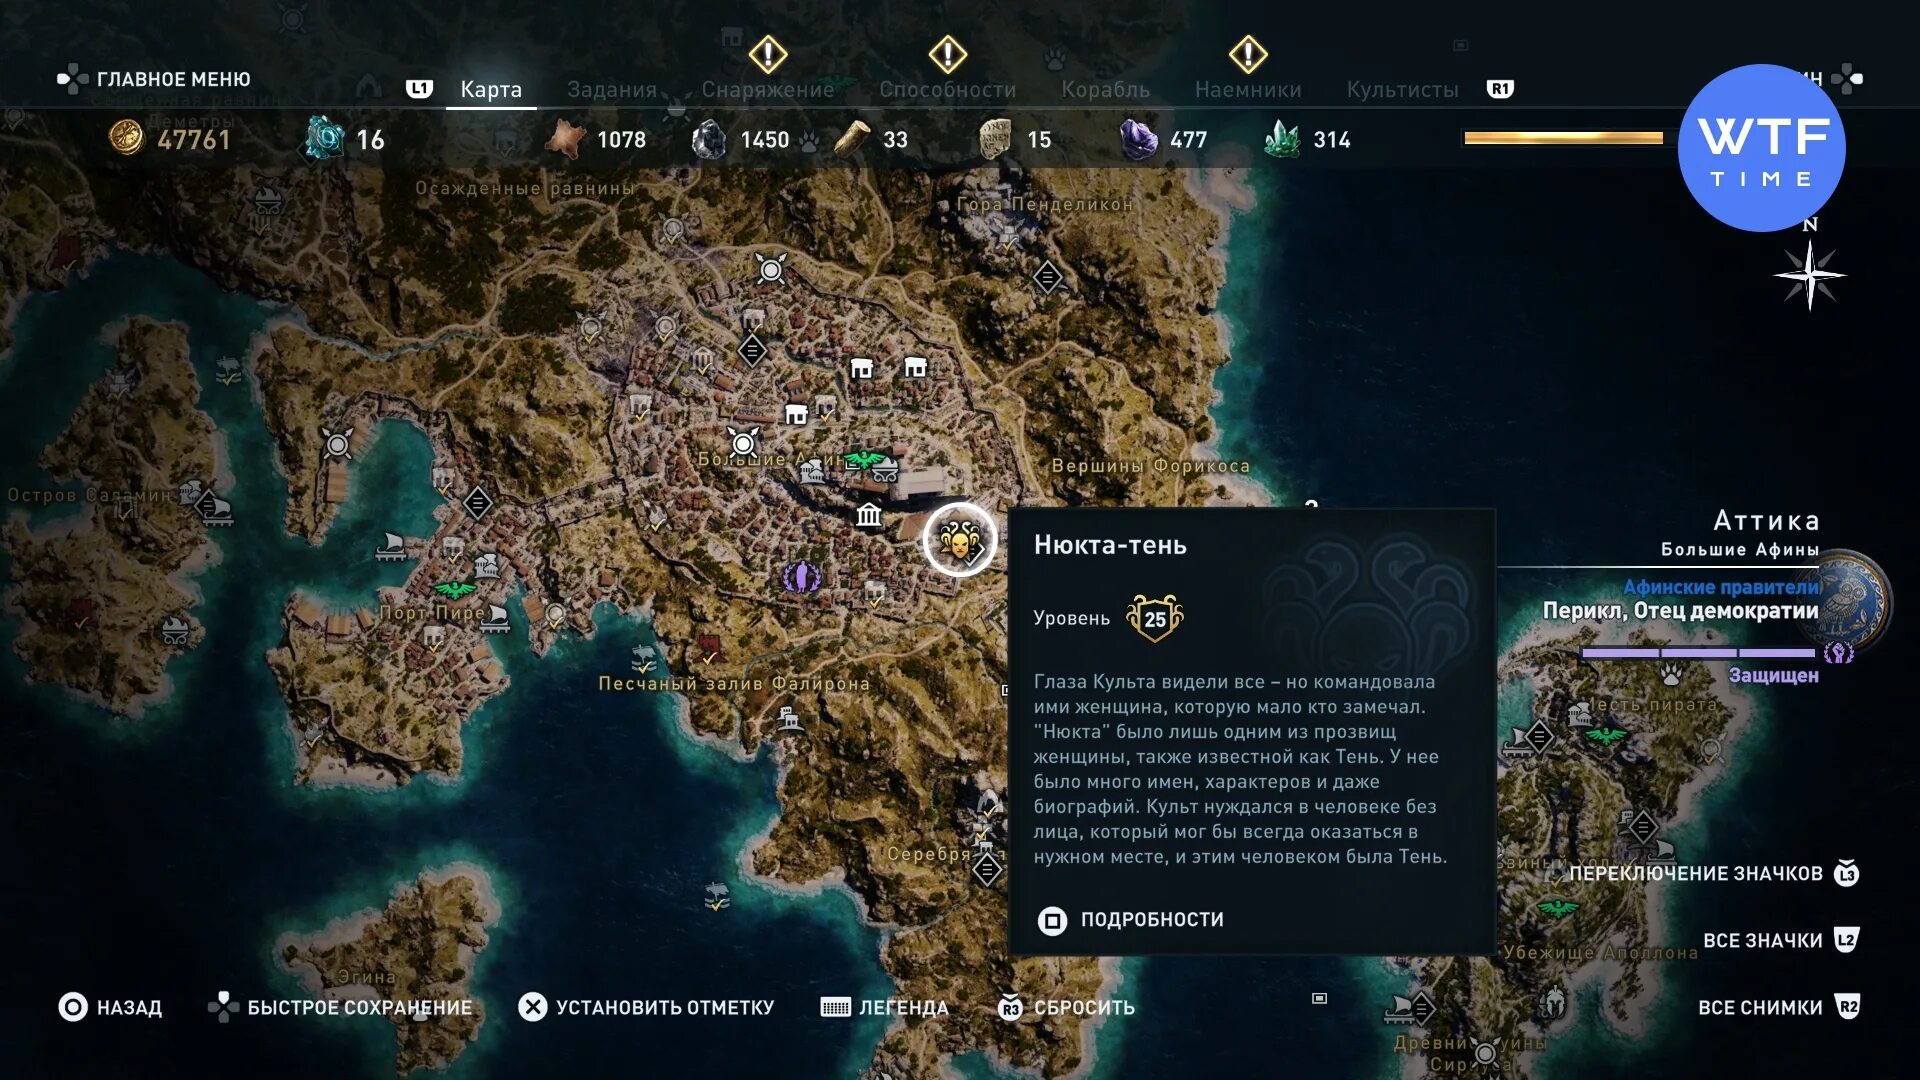This screenshot has height=1080, width=1920.
Task: Open the Культисты tab
Action: pyautogui.click(x=1402, y=89)
